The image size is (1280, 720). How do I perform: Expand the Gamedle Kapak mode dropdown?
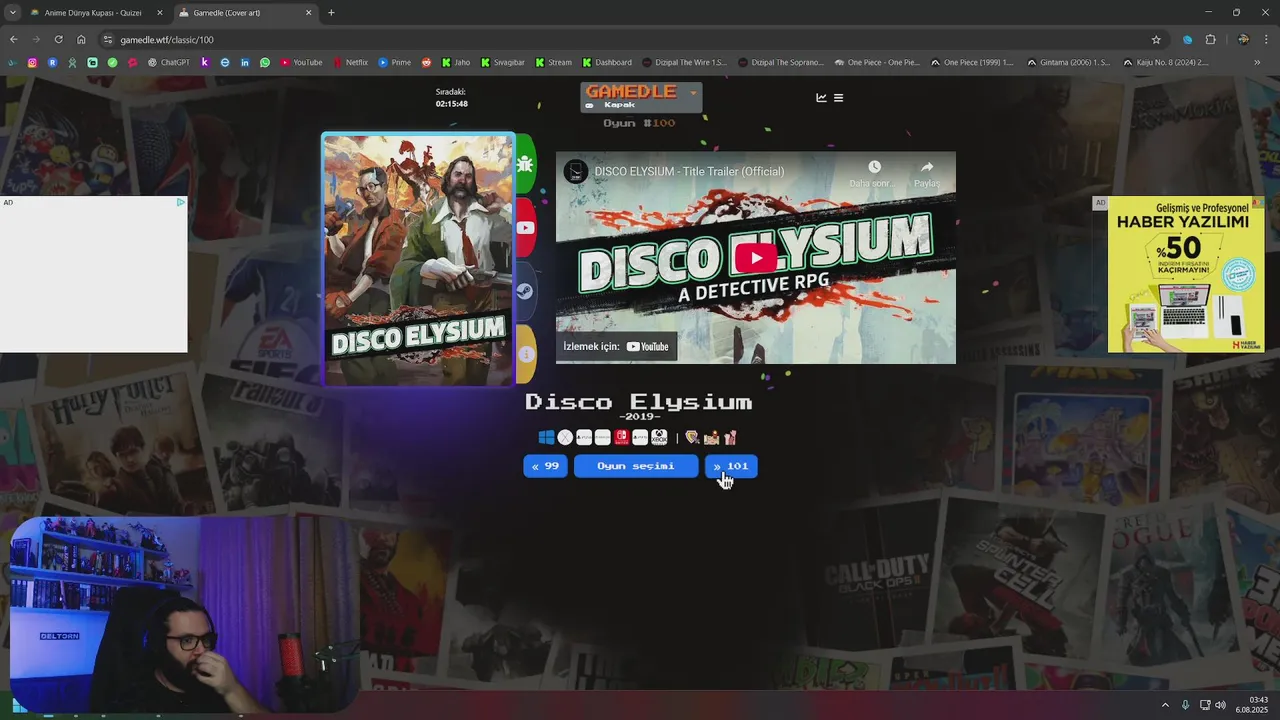pyautogui.click(x=641, y=97)
